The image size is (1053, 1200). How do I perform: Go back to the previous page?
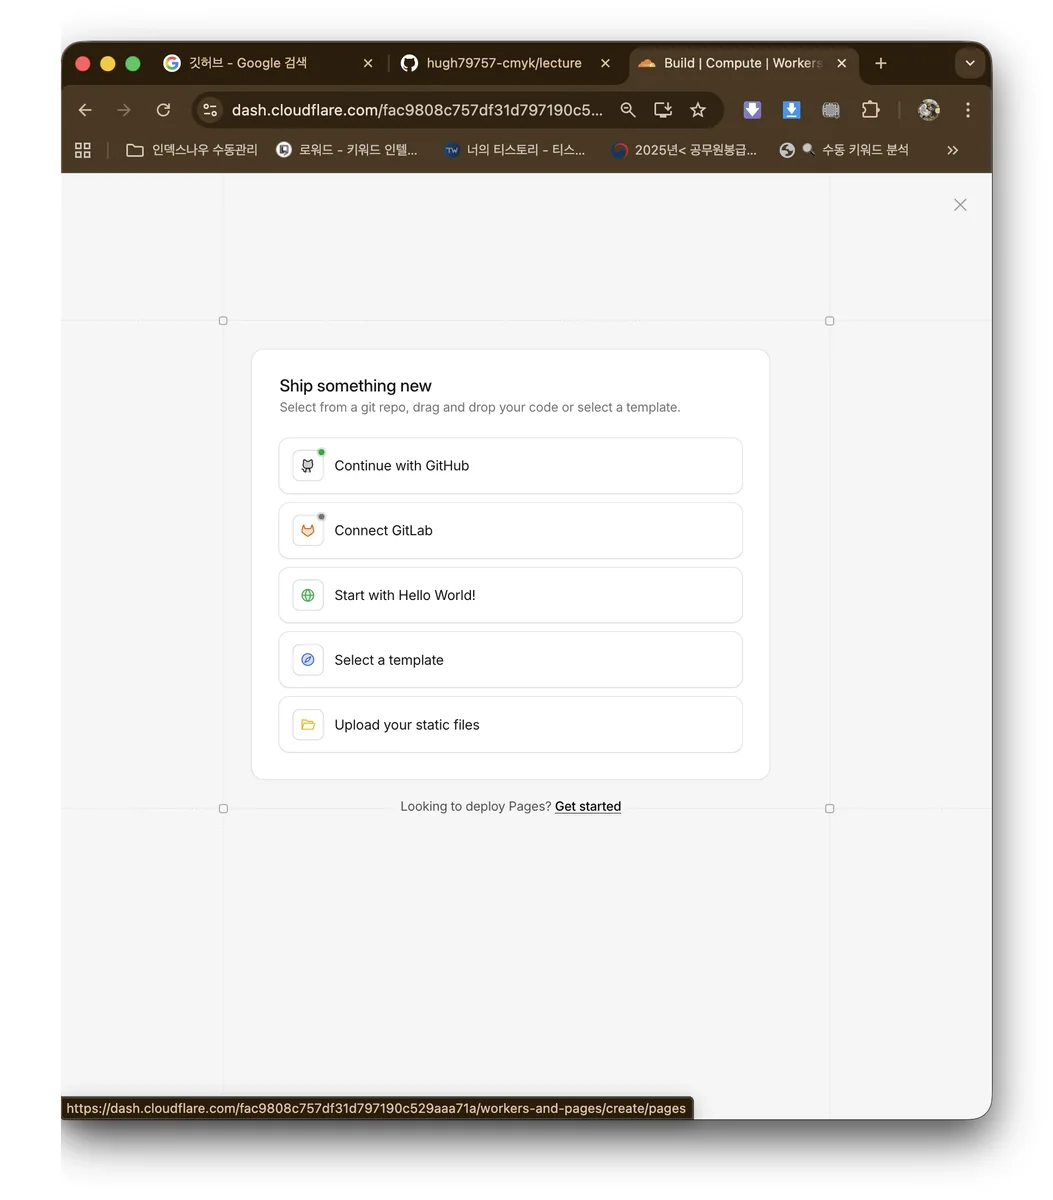click(85, 110)
